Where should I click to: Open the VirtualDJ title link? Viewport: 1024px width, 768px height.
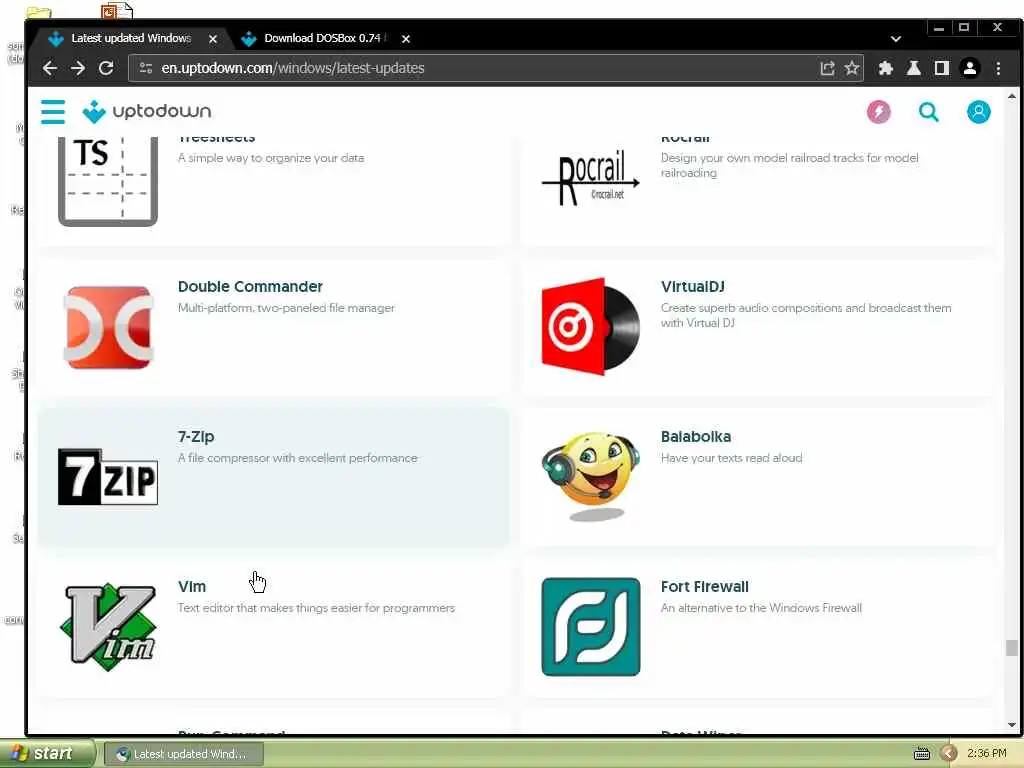[x=692, y=287]
